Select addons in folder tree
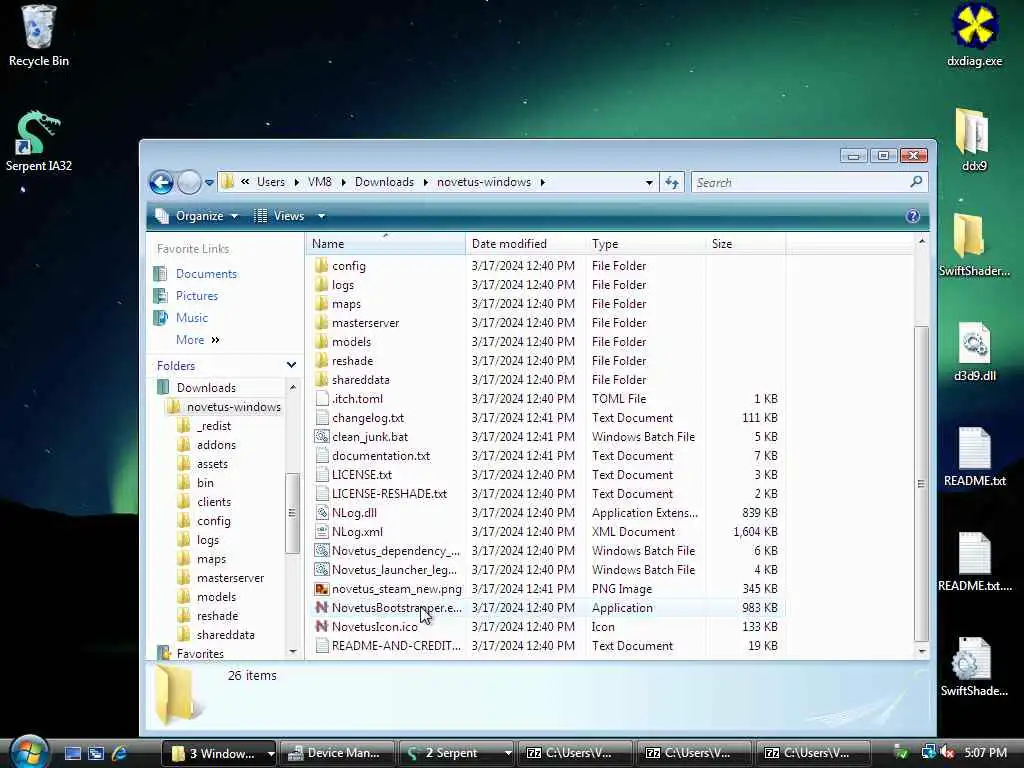Viewport: 1024px width, 768px height. point(216,445)
